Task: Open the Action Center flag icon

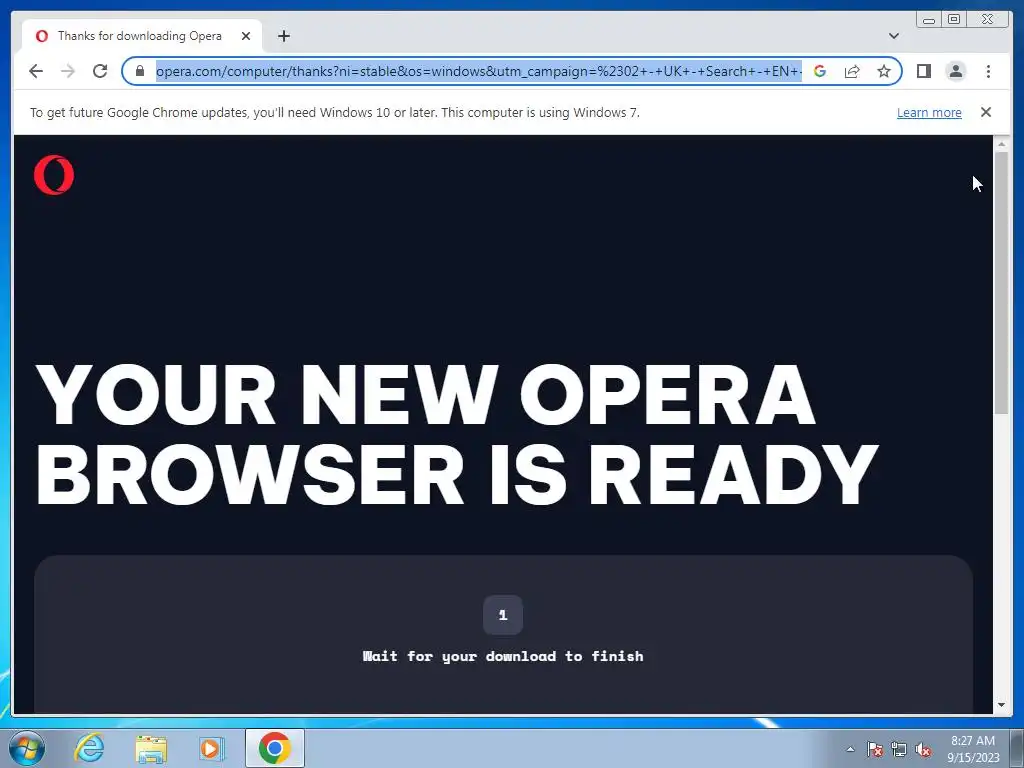Action: pyautogui.click(x=874, y=749)
